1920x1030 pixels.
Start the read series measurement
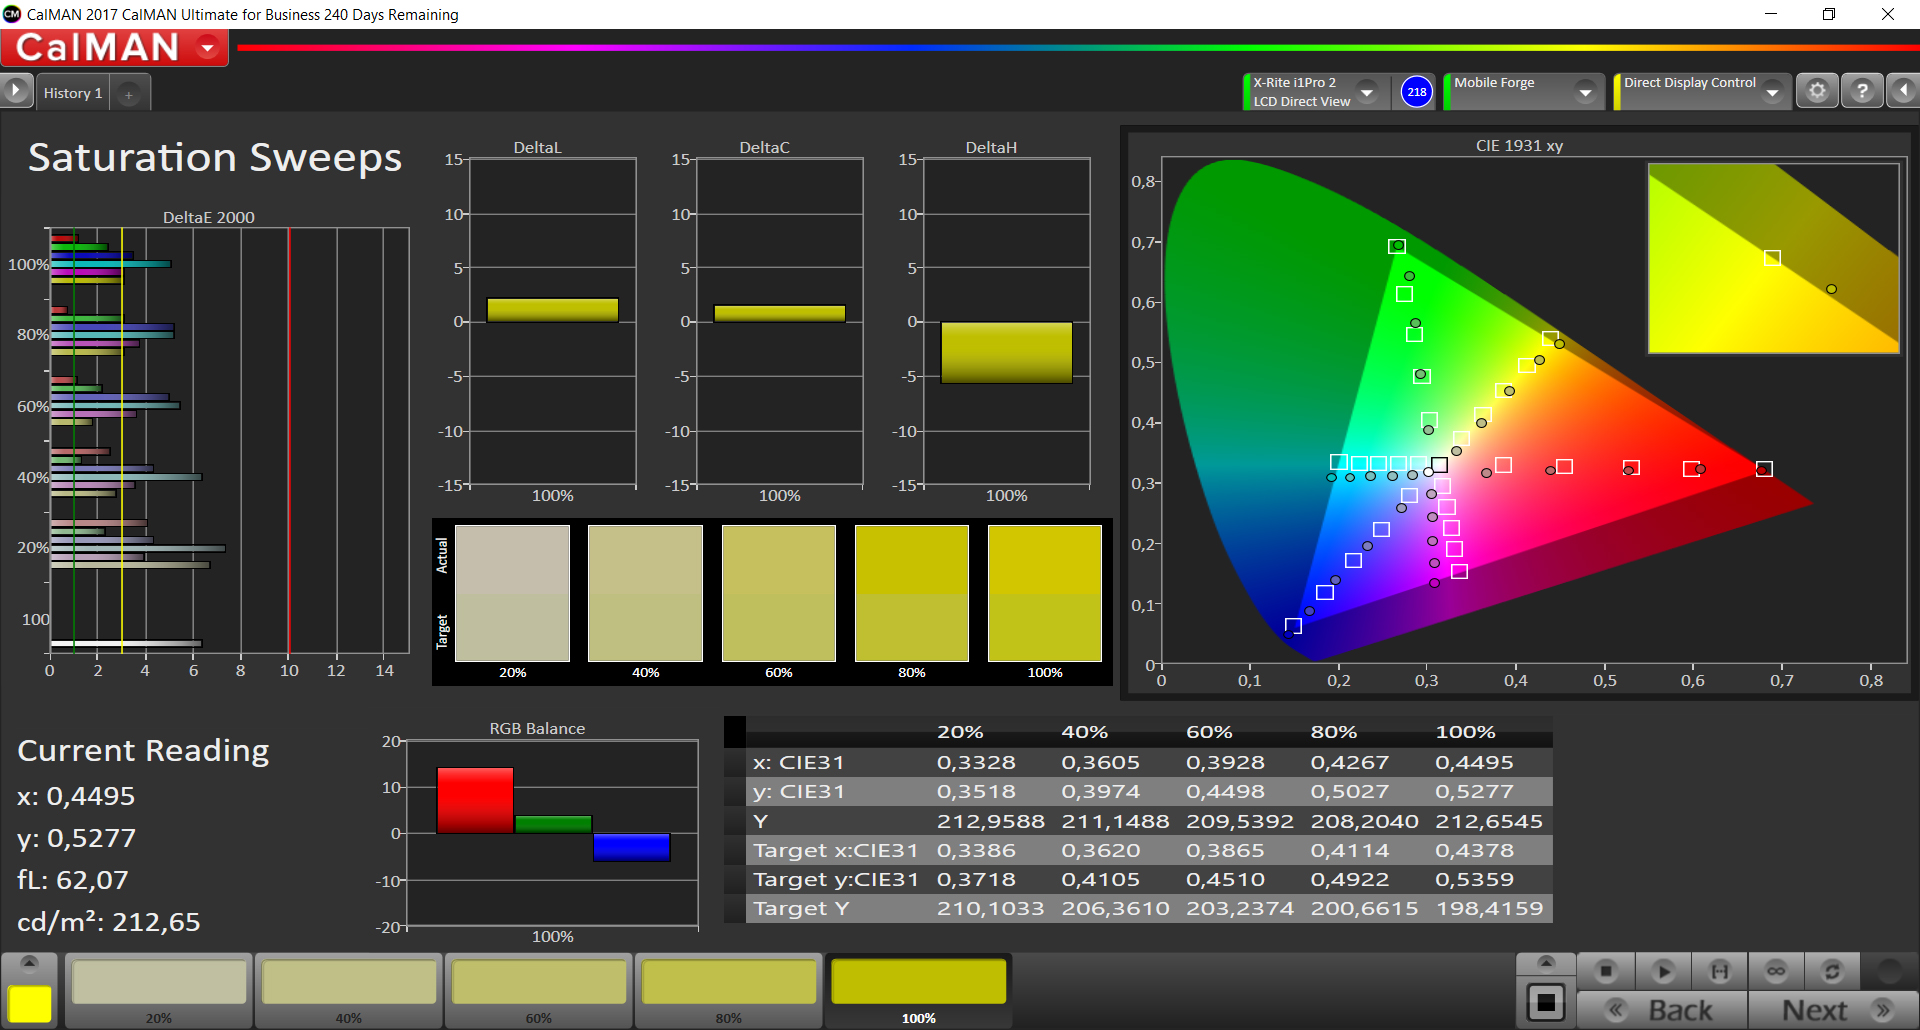click(1719, 971)
